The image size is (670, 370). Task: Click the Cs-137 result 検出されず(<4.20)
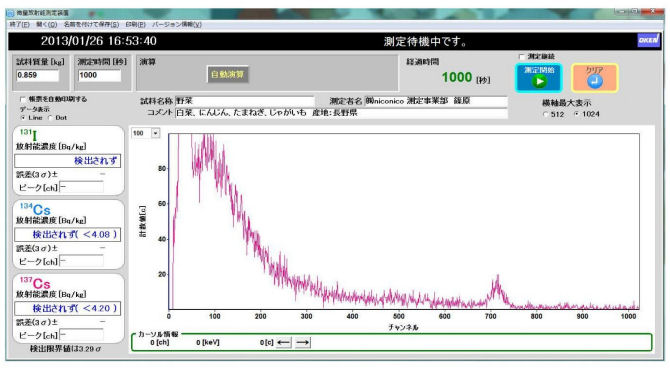[x=68, y=308]
